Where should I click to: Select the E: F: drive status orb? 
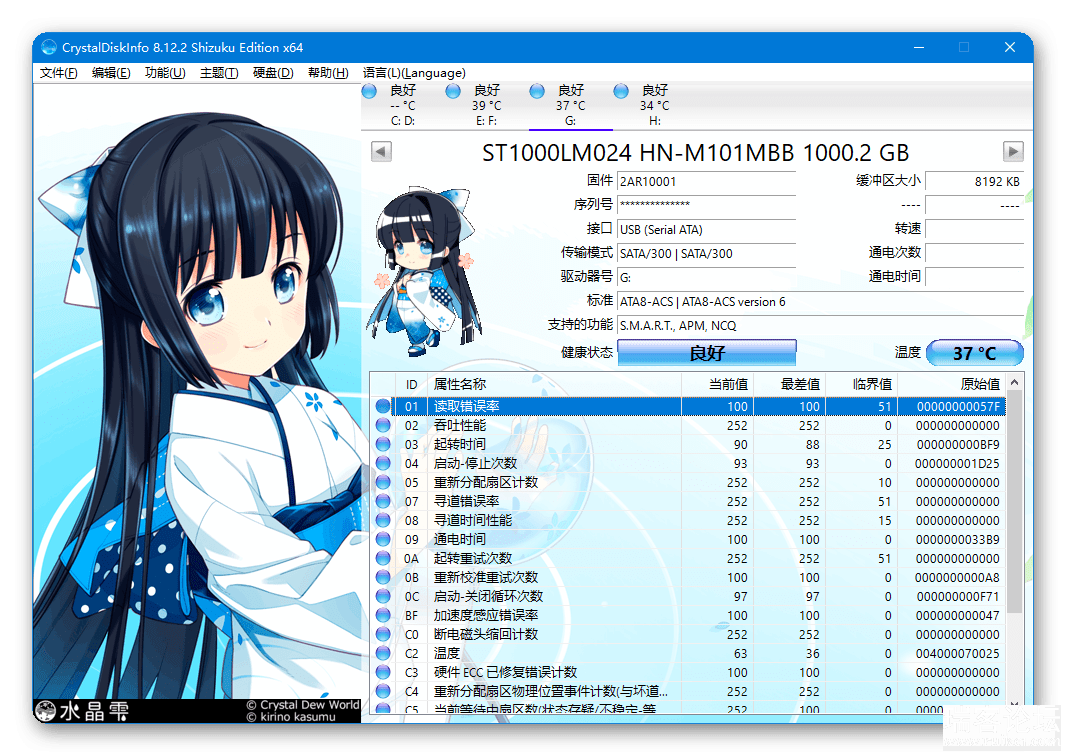(453, 91)
